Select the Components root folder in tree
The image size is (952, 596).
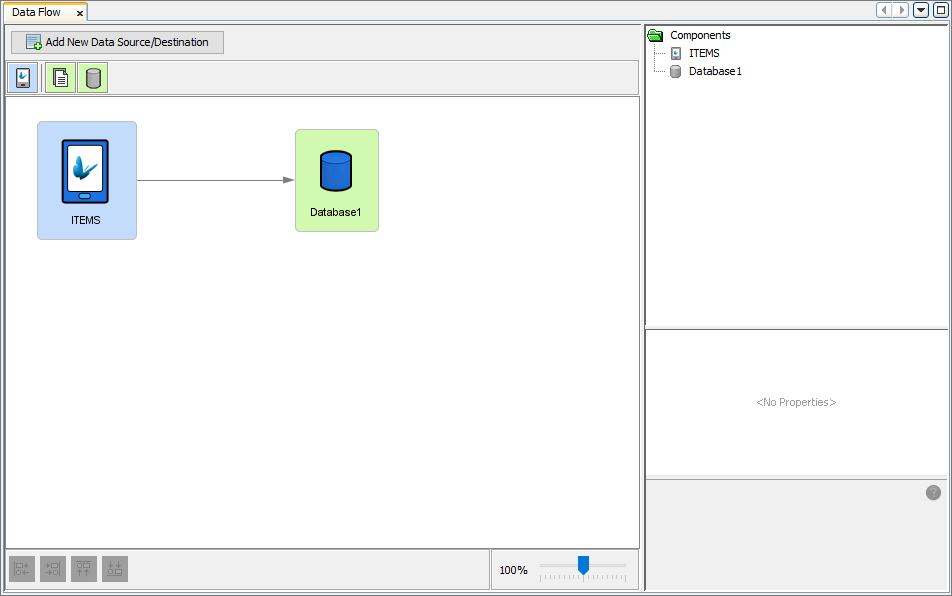699,35
